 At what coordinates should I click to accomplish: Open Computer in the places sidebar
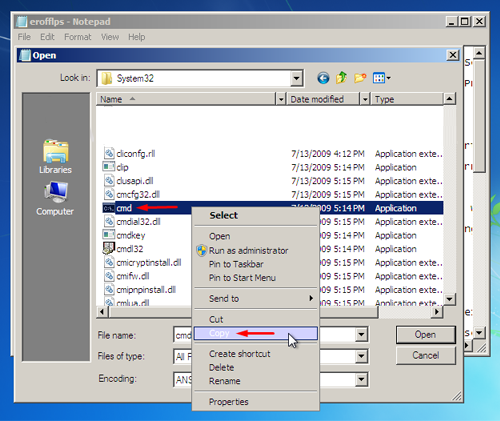[x=55, y=199]
